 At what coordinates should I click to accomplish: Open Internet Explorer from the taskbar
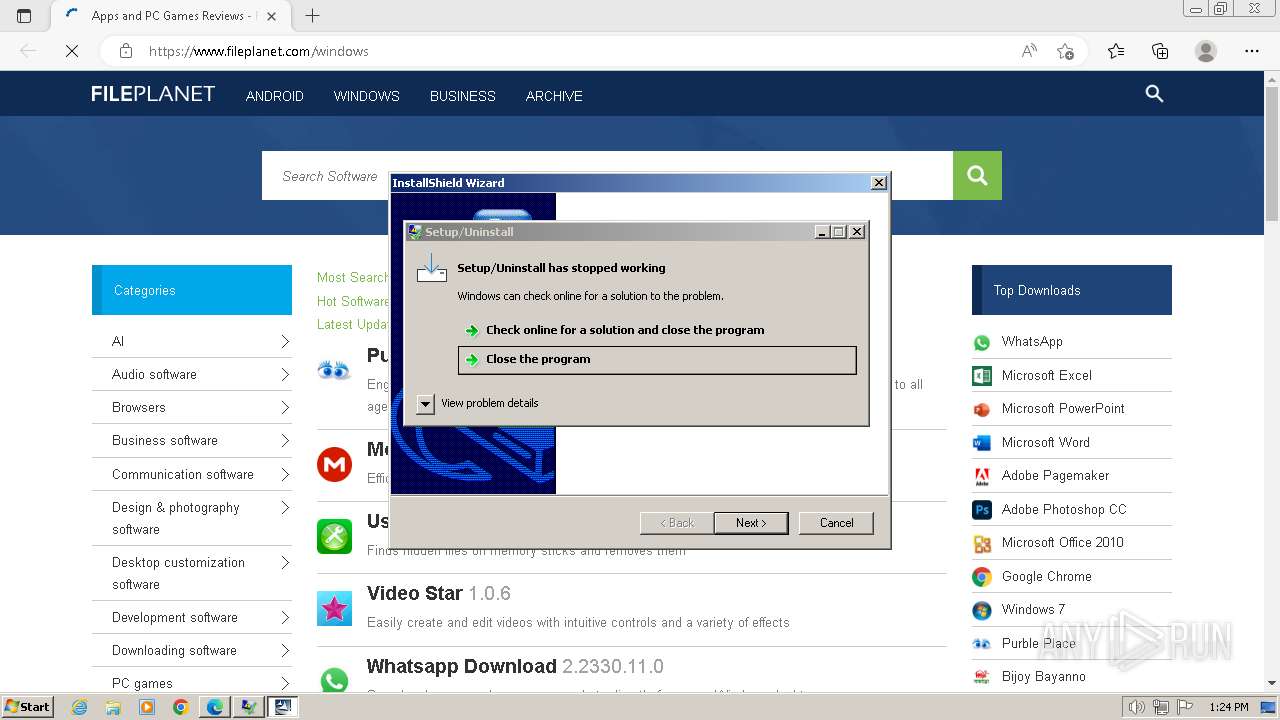pos(80,707)
